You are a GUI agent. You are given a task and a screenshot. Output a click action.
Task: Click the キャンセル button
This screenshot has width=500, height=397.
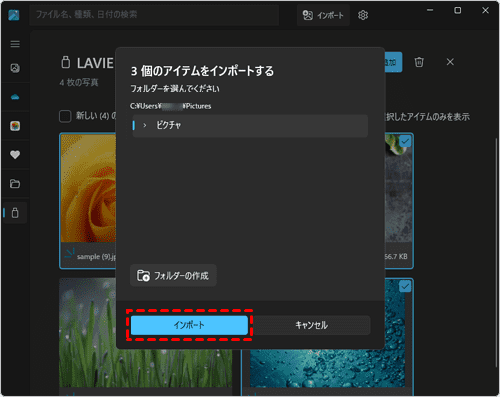coord(312,325)
